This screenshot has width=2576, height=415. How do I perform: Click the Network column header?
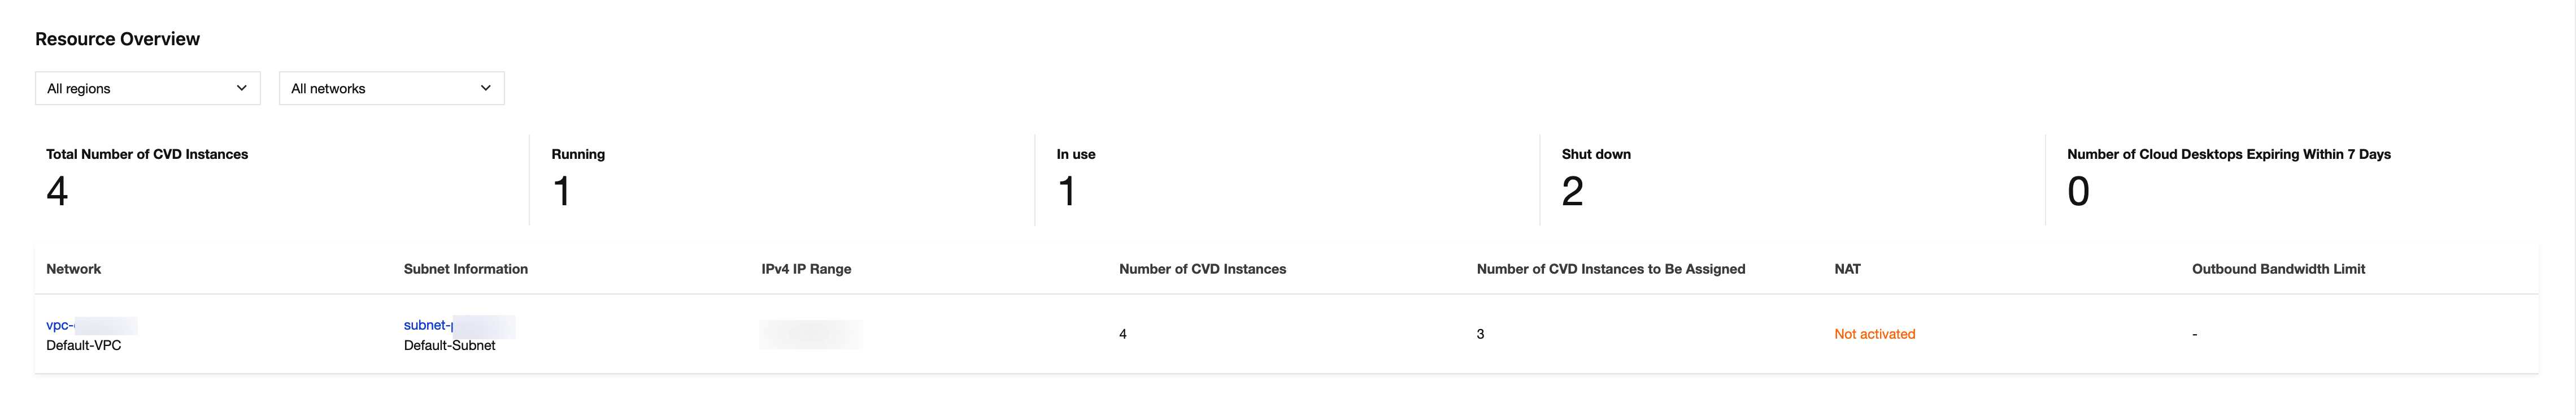coord(74,269)
